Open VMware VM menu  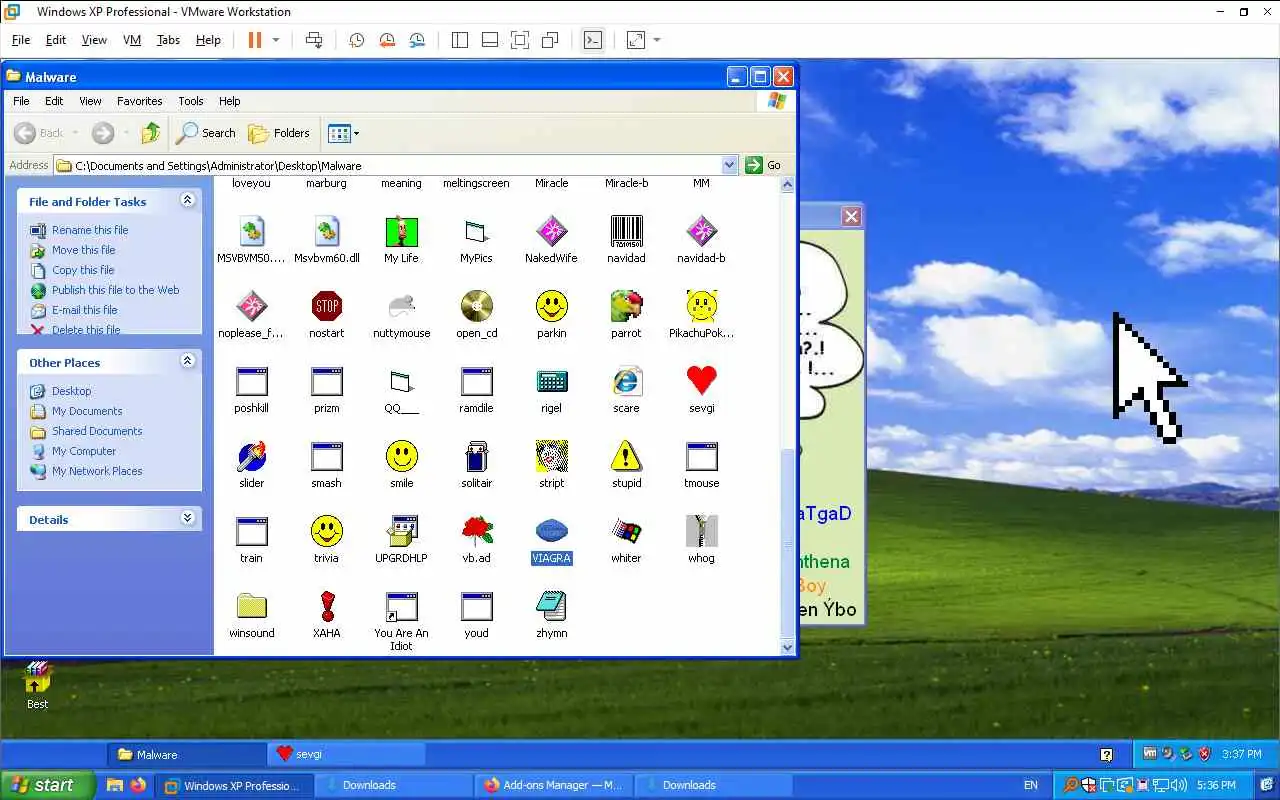132,40
